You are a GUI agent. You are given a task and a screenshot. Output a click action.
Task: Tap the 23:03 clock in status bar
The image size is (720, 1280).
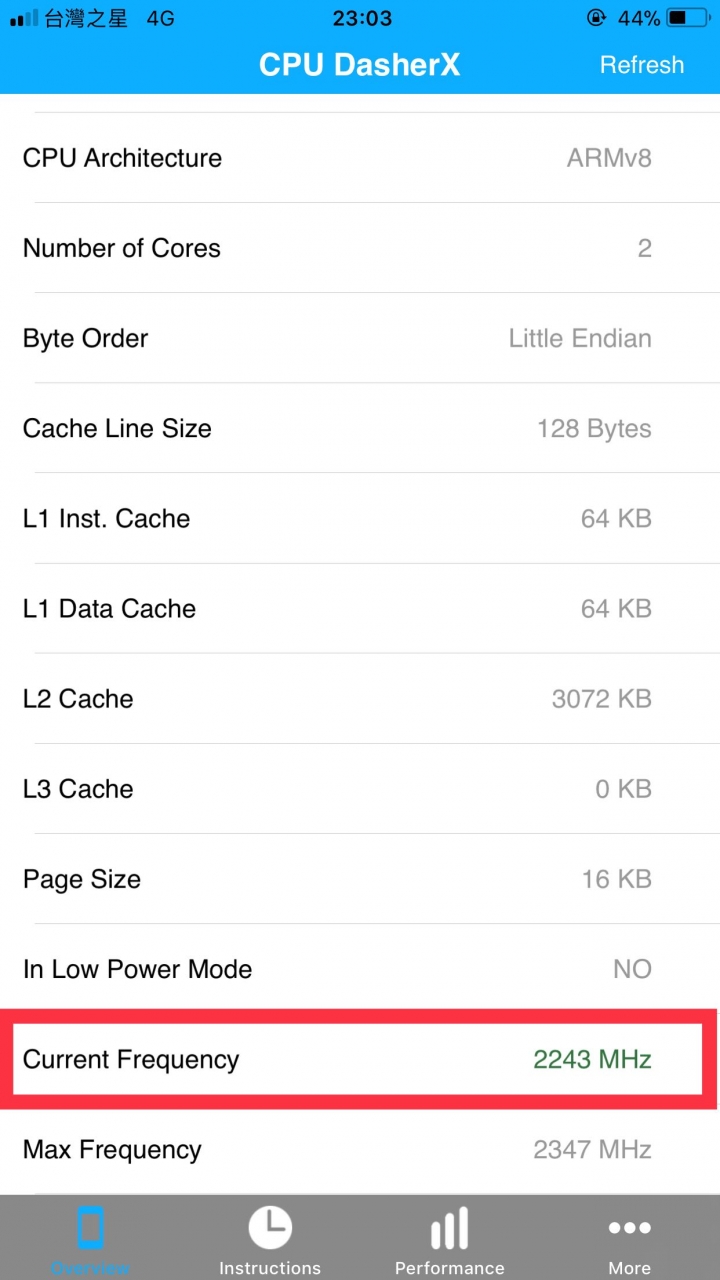(x=362, y=19)
